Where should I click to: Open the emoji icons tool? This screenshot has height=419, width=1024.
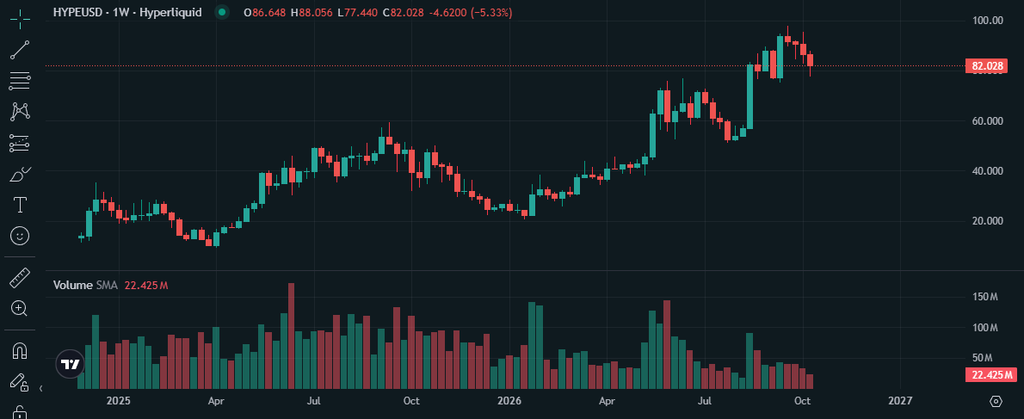20,236
